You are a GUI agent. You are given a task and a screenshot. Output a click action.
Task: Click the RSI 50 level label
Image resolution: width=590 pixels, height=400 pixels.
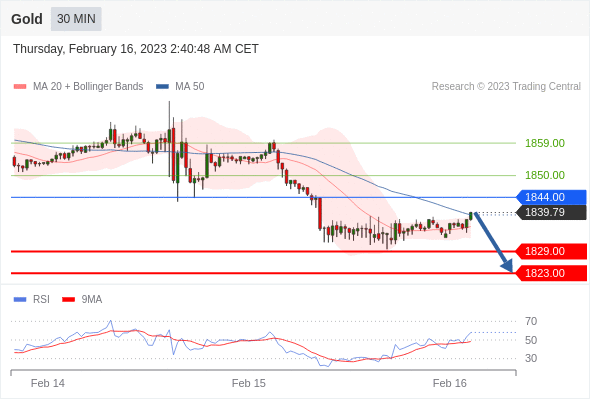[531, 340]
